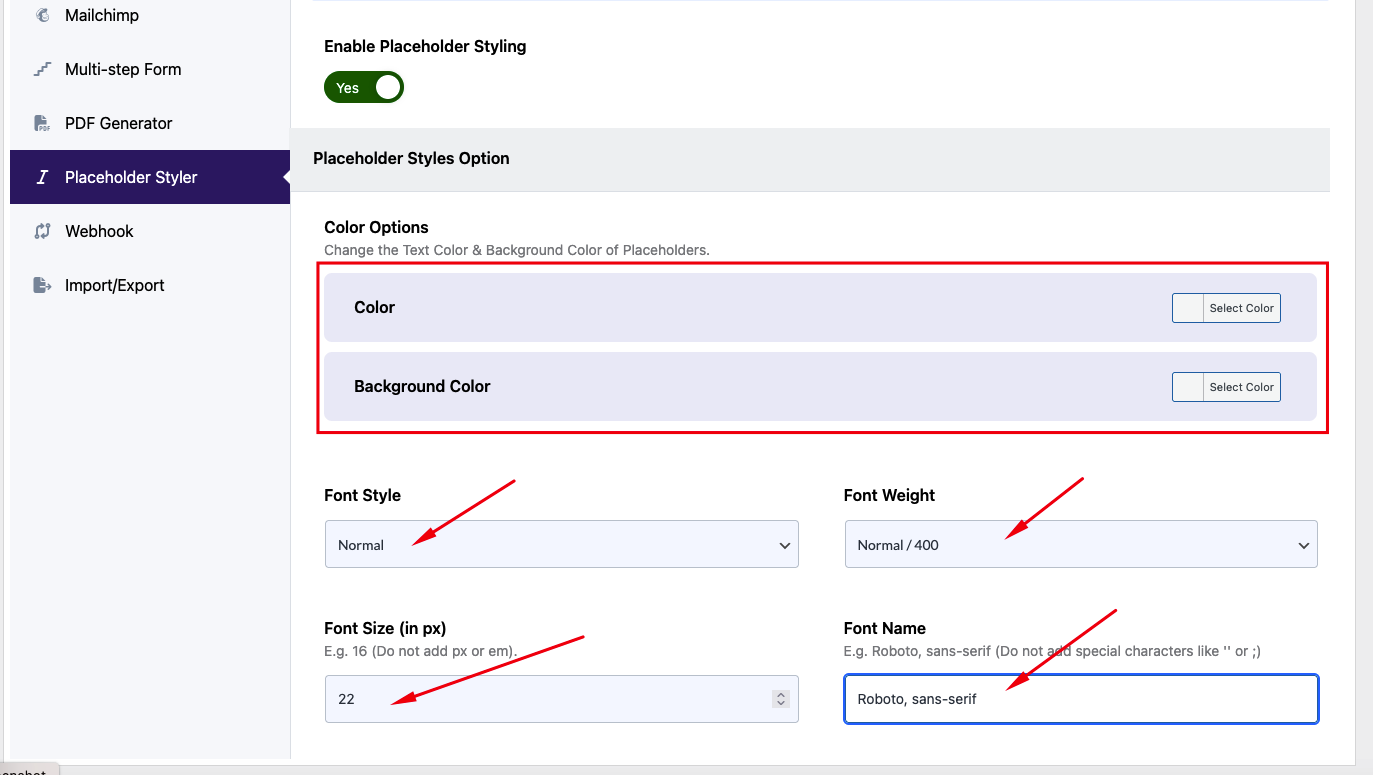Click the Font Size input field
The height and width of the screenshot is (775, 1373).
[x=562, y=699]
